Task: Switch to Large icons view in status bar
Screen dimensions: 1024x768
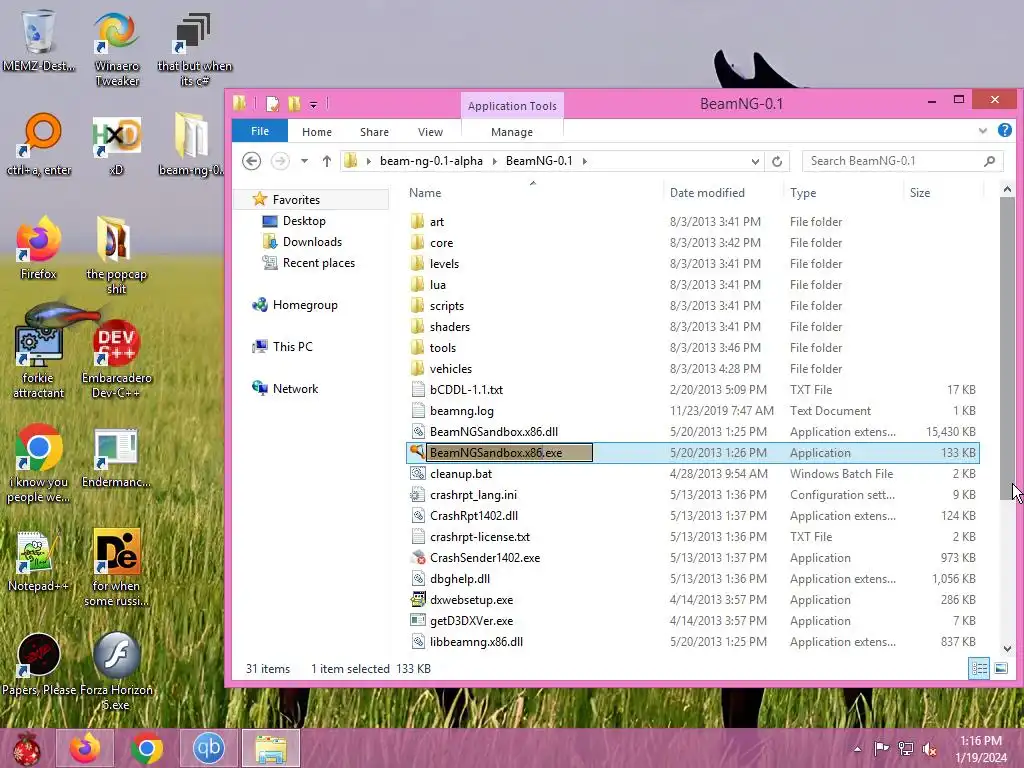Action: pos(1000,668)
